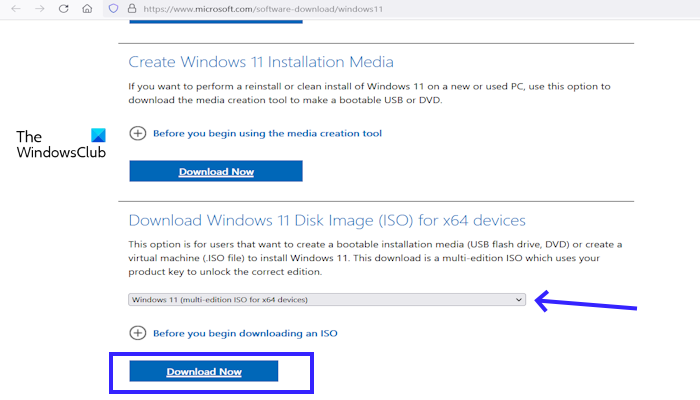Click the blue Windows logo of TheWindowsClub
The image size is (700, 400).
pos(97,136)
